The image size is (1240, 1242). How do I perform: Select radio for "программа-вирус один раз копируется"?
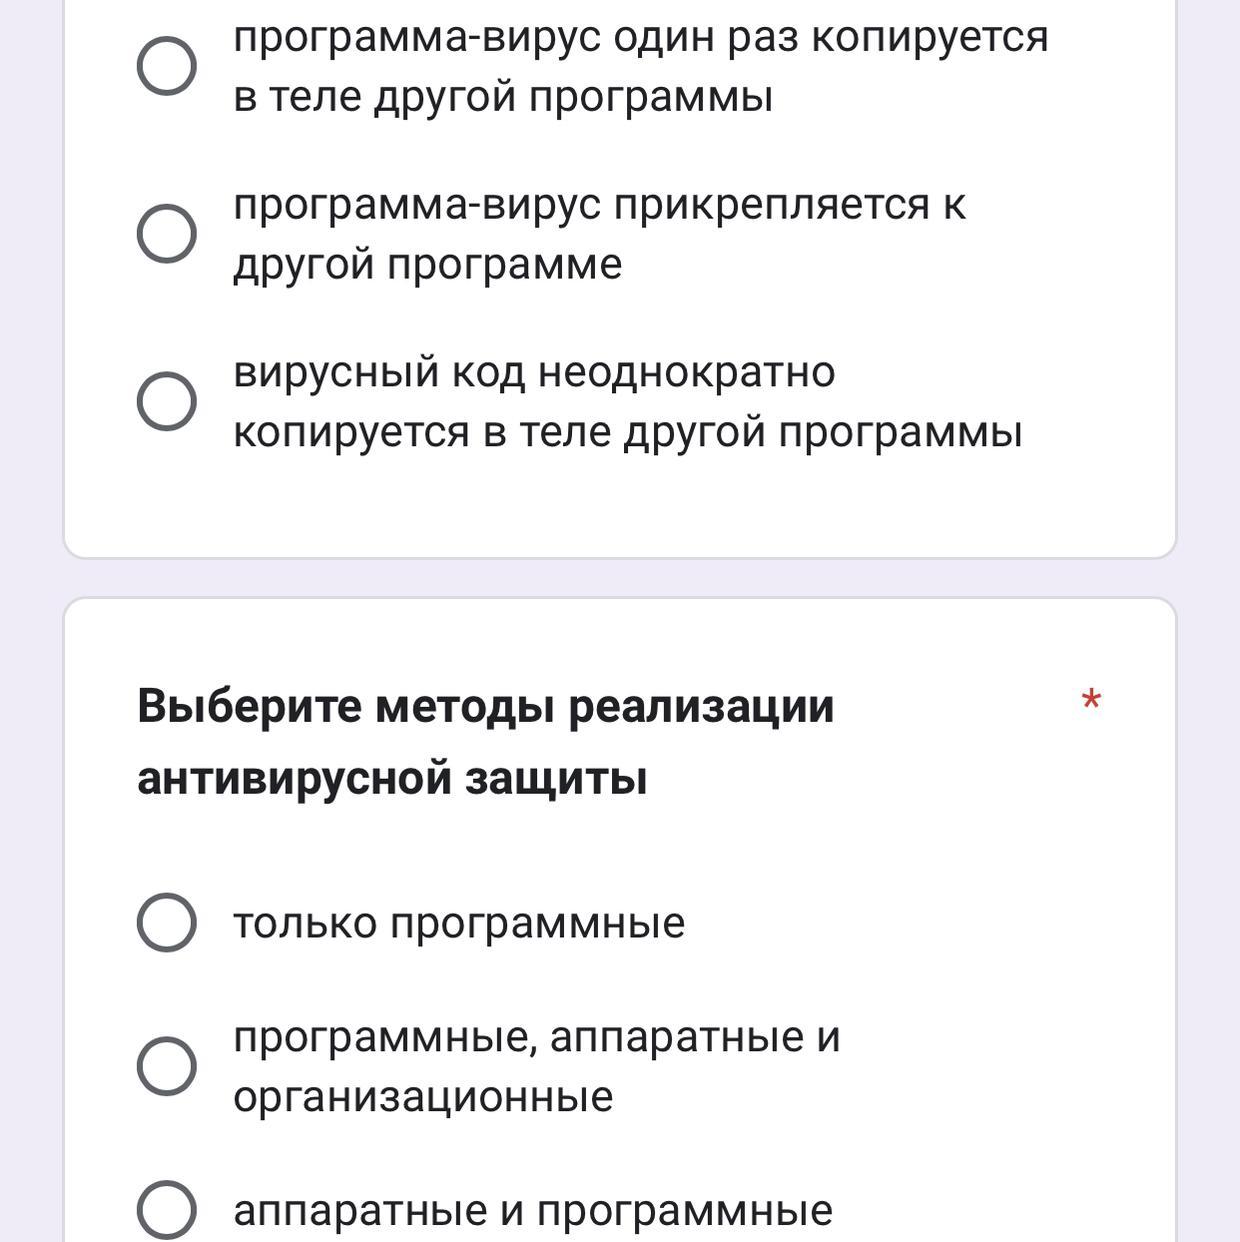coord(166,66)
